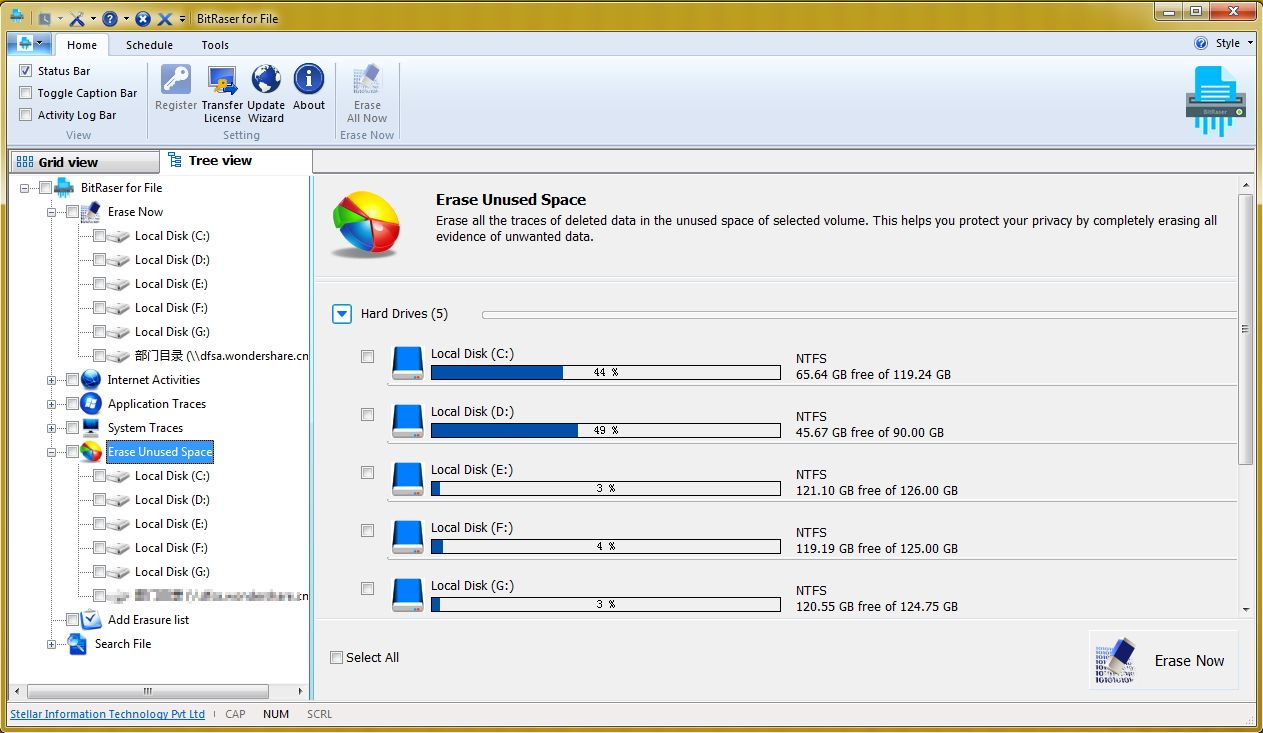This screenshot has height=733, width=1263.
Task: Launch the Update Wizard
Action: [266, 80]
